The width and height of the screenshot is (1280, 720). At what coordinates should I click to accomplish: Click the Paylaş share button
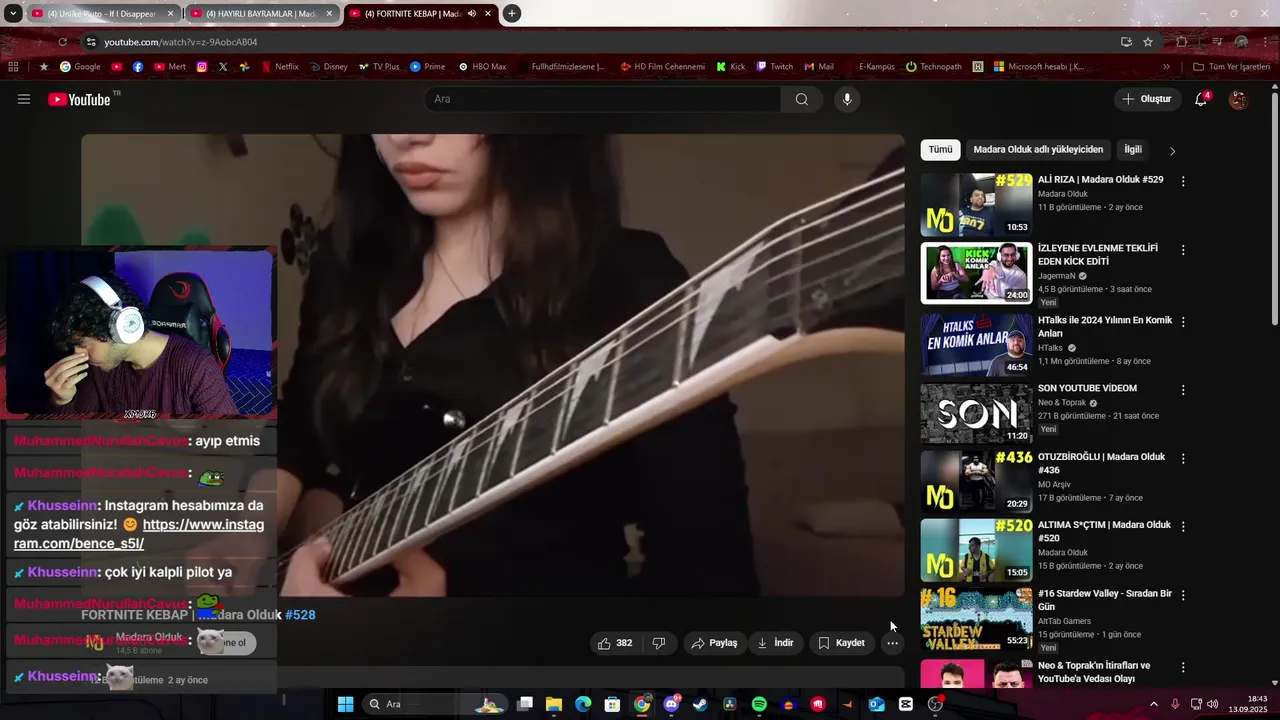coord(714,643)
